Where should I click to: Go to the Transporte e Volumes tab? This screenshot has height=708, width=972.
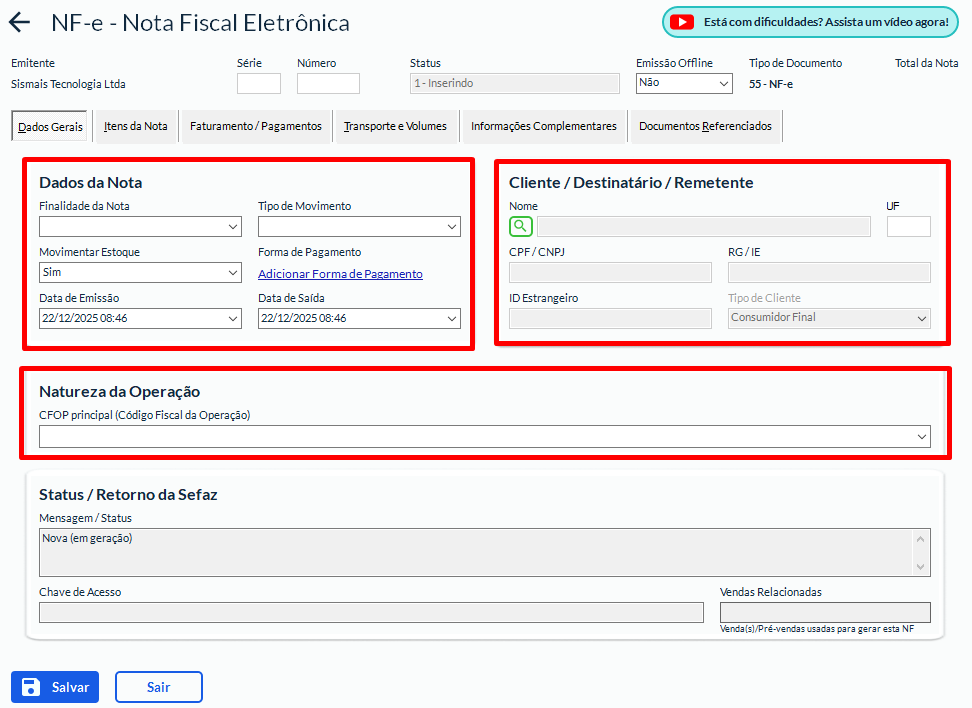[x=395, y=127]
